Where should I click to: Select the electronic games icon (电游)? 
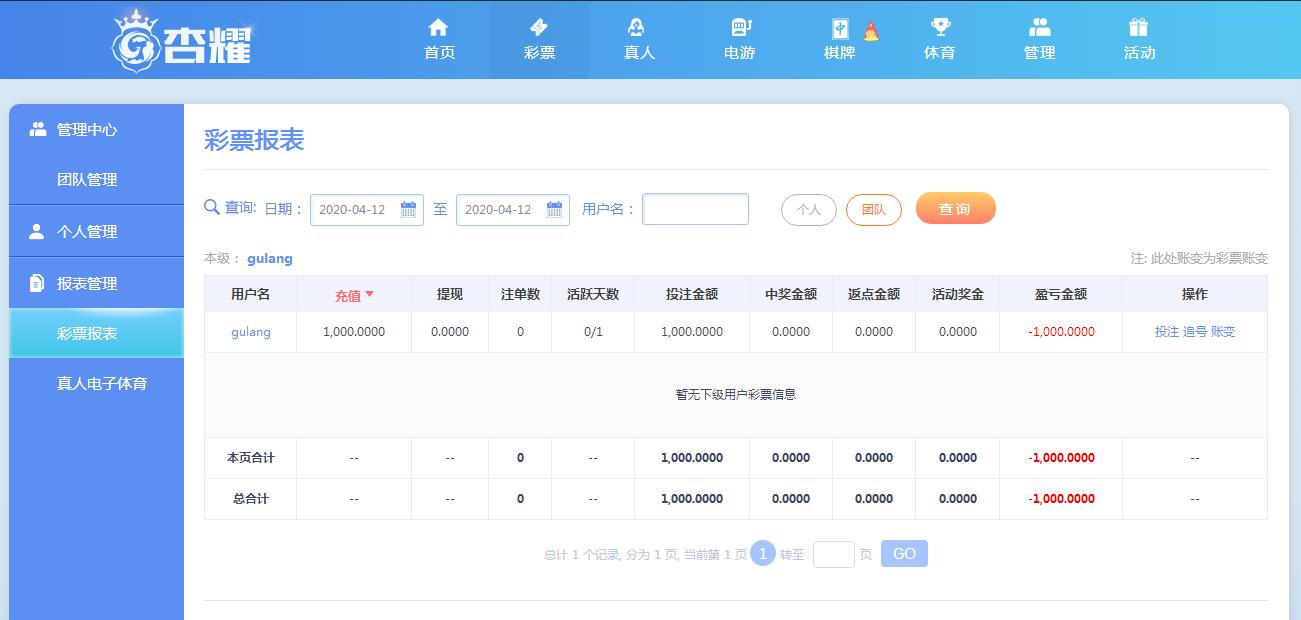click(740, 28)
